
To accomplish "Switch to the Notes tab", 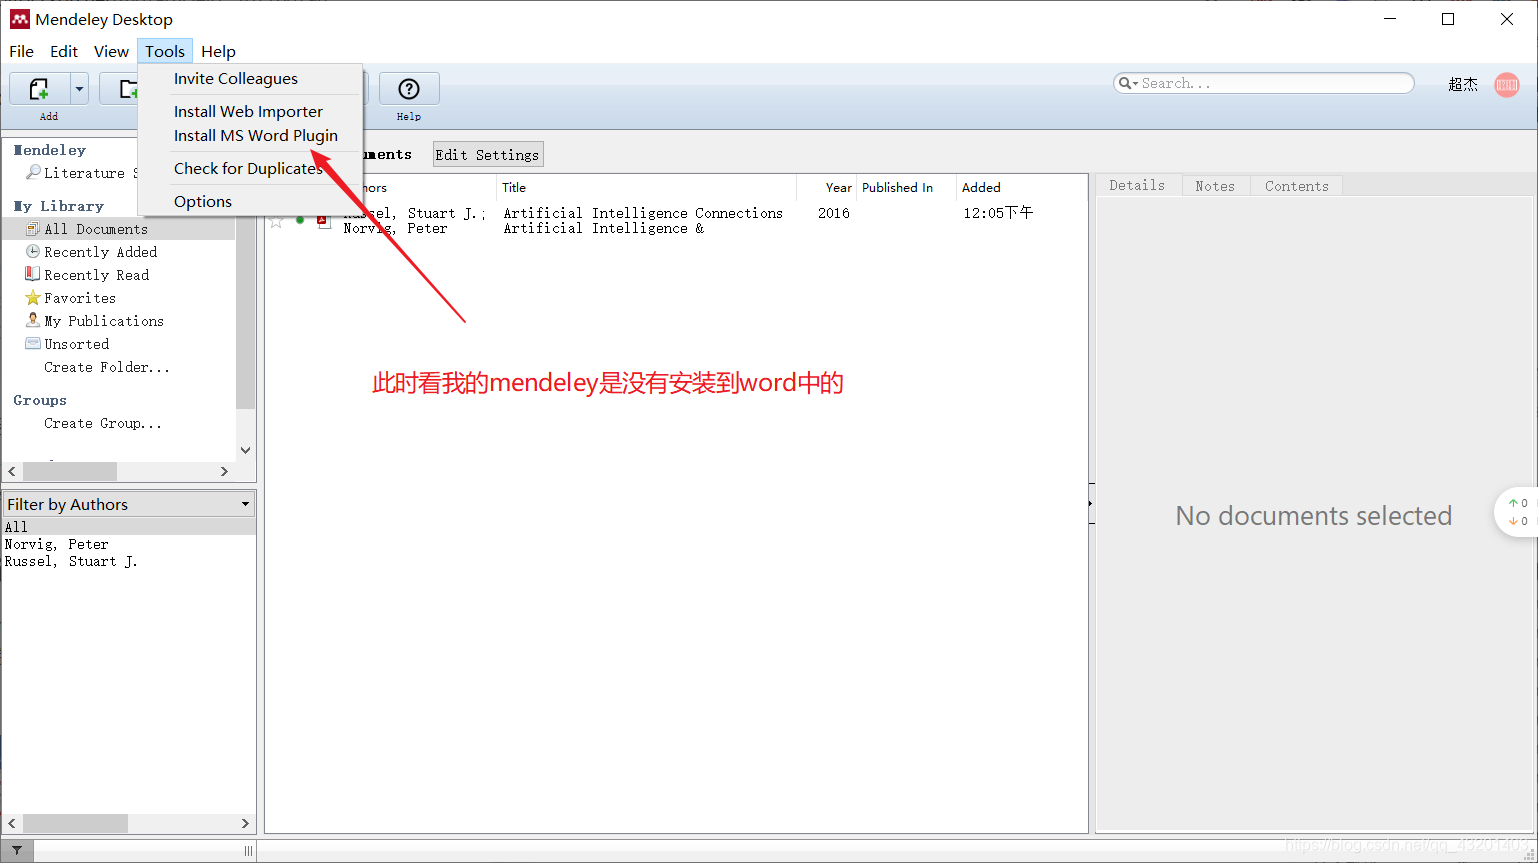I will point(1215,186).
